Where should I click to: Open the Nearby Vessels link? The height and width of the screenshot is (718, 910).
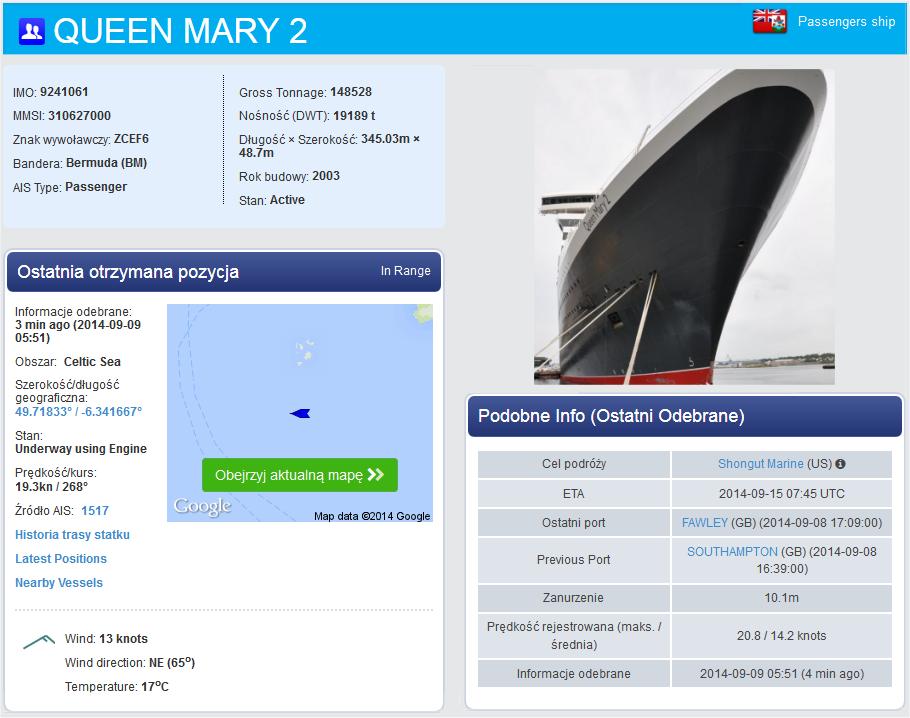(x=59, y=583)
